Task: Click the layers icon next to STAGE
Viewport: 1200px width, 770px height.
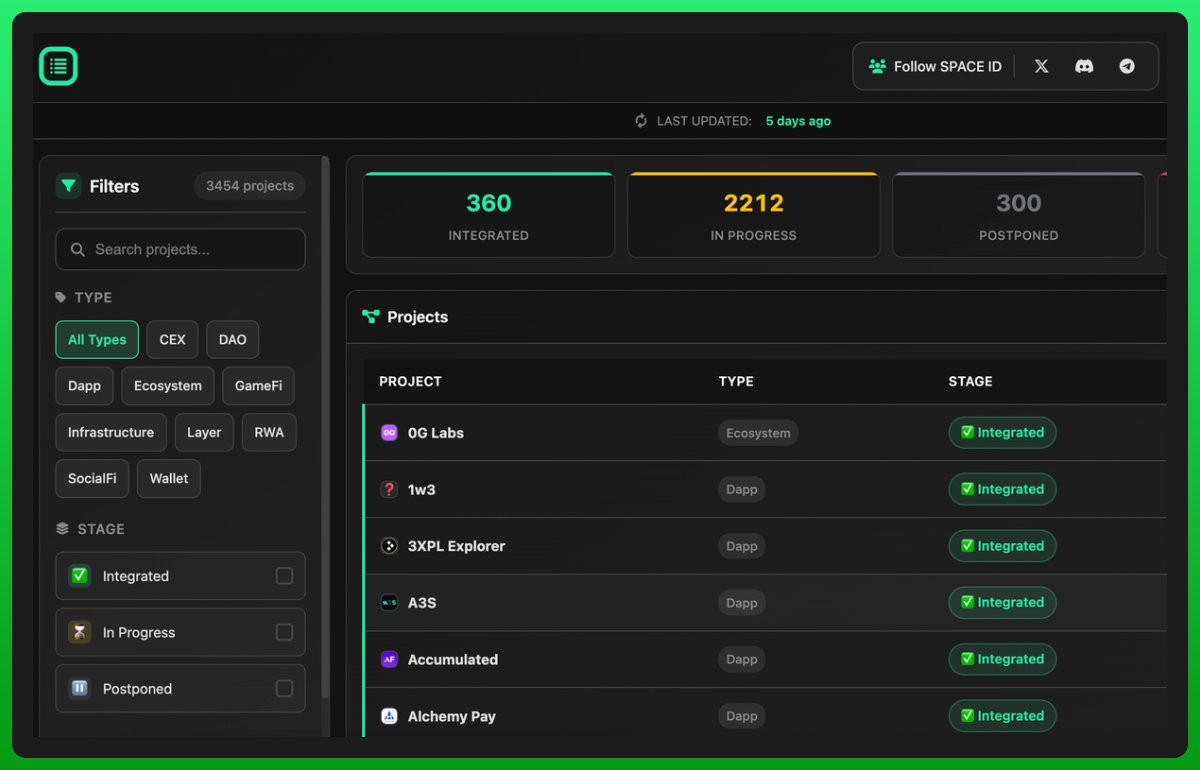Action: [x=62, y=528]
